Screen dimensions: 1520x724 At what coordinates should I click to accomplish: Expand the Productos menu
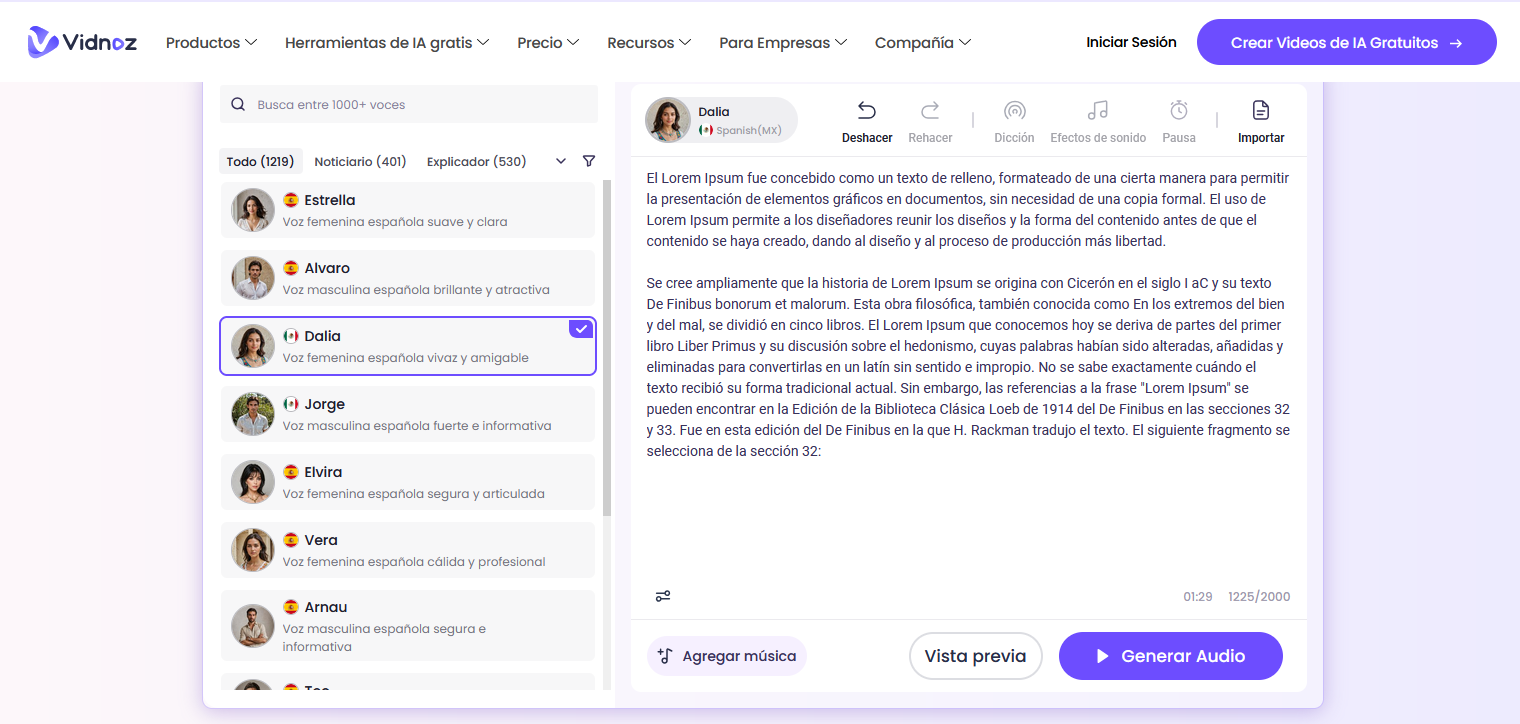(211, 43)
